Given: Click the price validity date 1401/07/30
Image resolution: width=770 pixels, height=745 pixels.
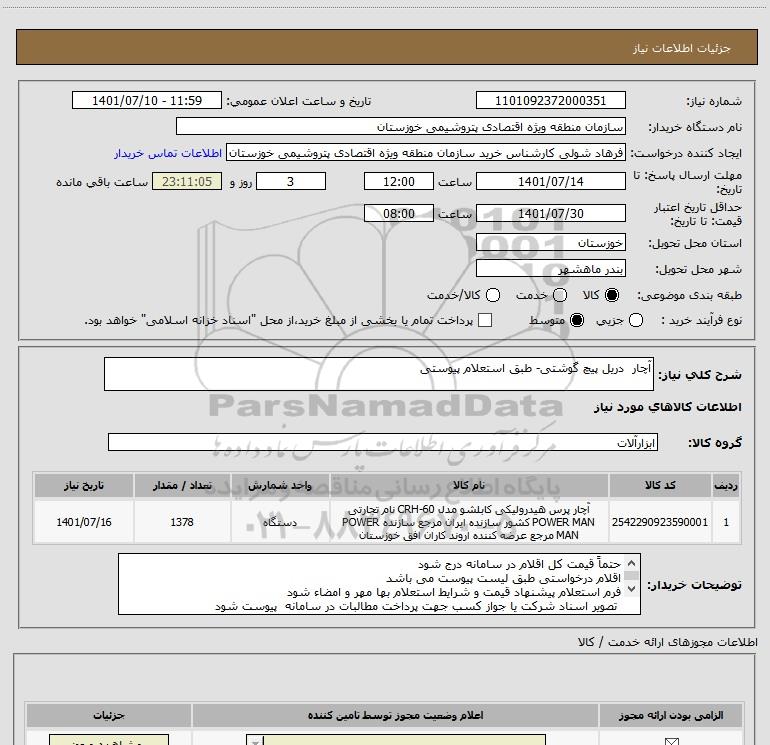Looking at the screenshot, I should [x=550, y=214].
